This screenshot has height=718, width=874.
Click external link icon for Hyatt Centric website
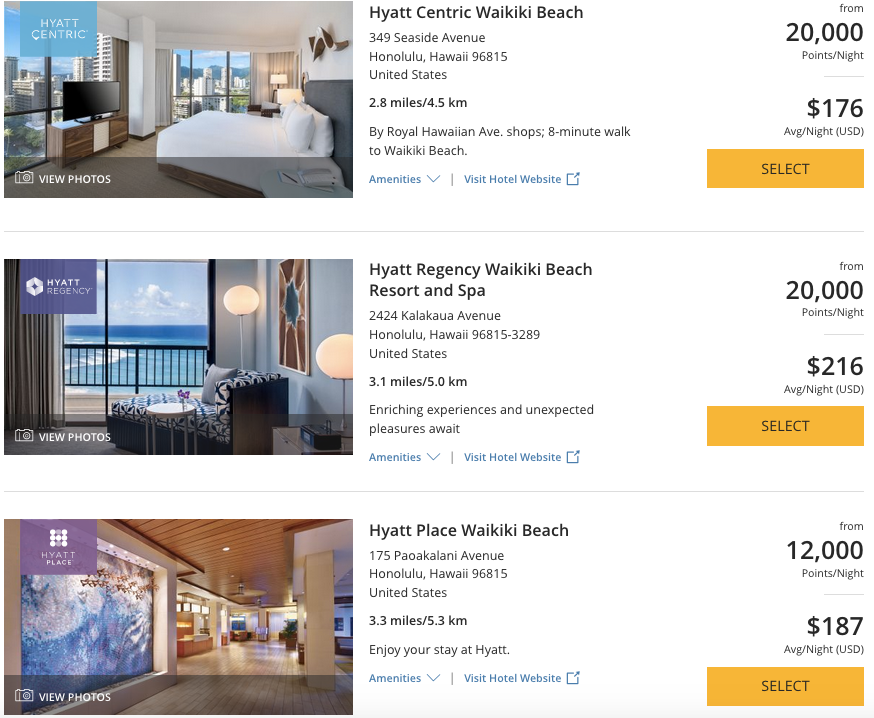(x=573, y=179)
